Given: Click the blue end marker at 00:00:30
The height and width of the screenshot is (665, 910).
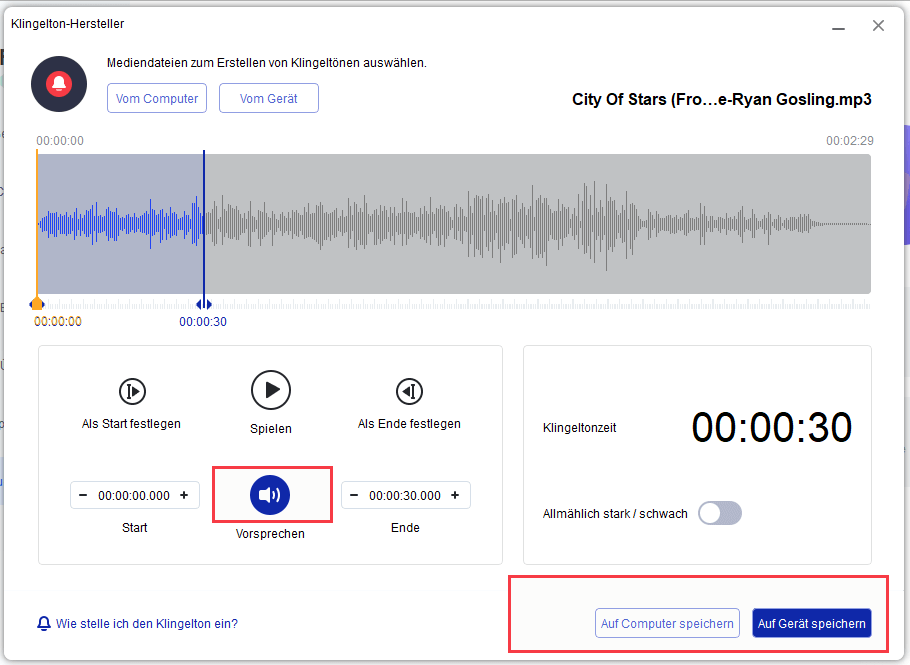Looking at the screenshot, I should tap(203, 304).
